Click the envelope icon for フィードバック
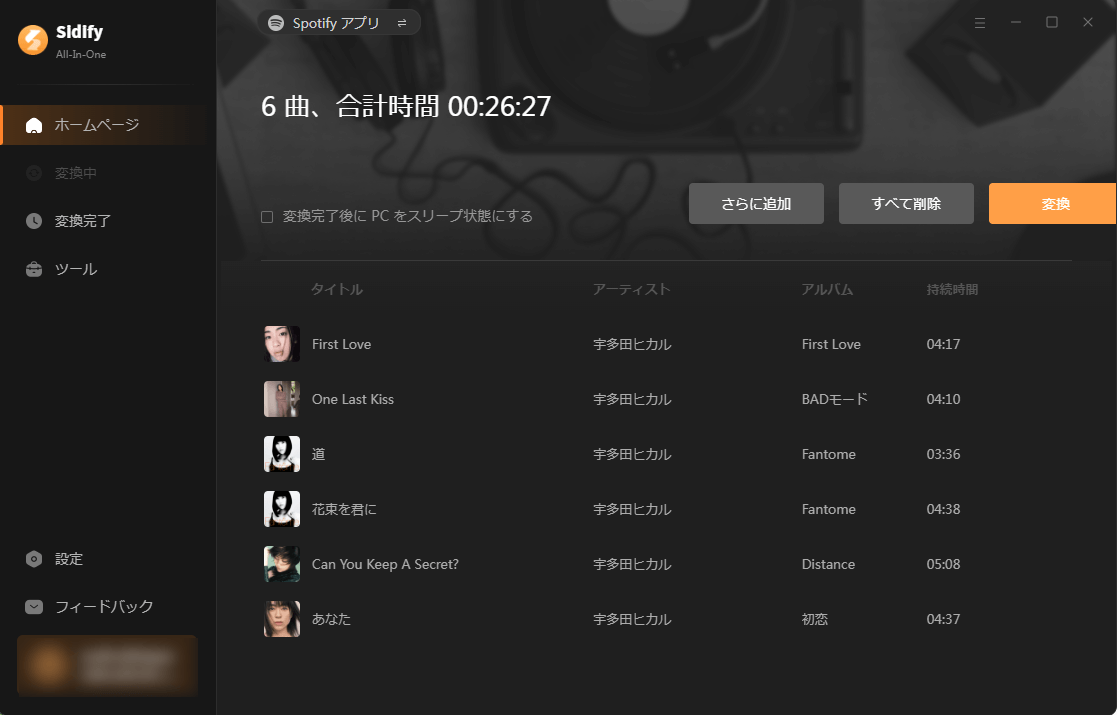The height and width of the screenshot is (715, 1117). pyautogui.click(x=33, y=607)
